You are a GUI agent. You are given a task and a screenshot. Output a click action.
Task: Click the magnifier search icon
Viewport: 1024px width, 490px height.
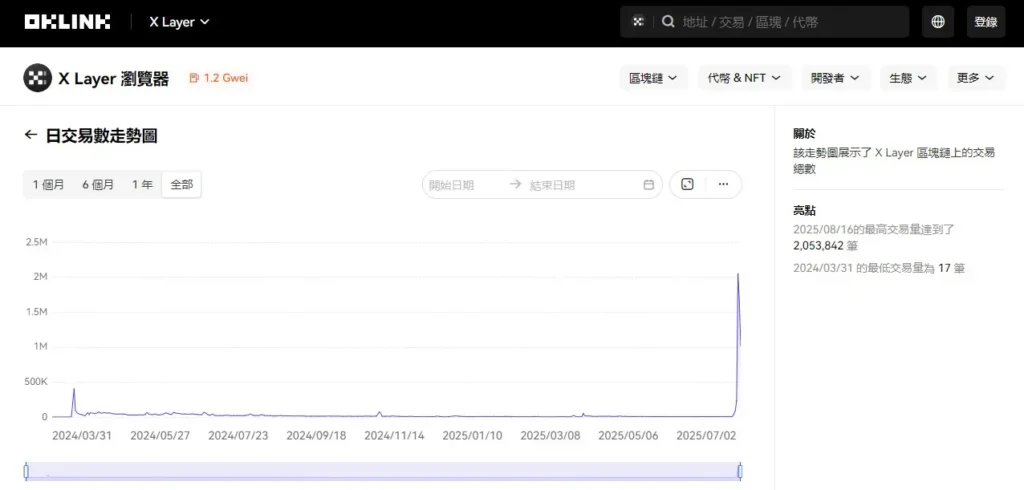[x=668, y=22]
